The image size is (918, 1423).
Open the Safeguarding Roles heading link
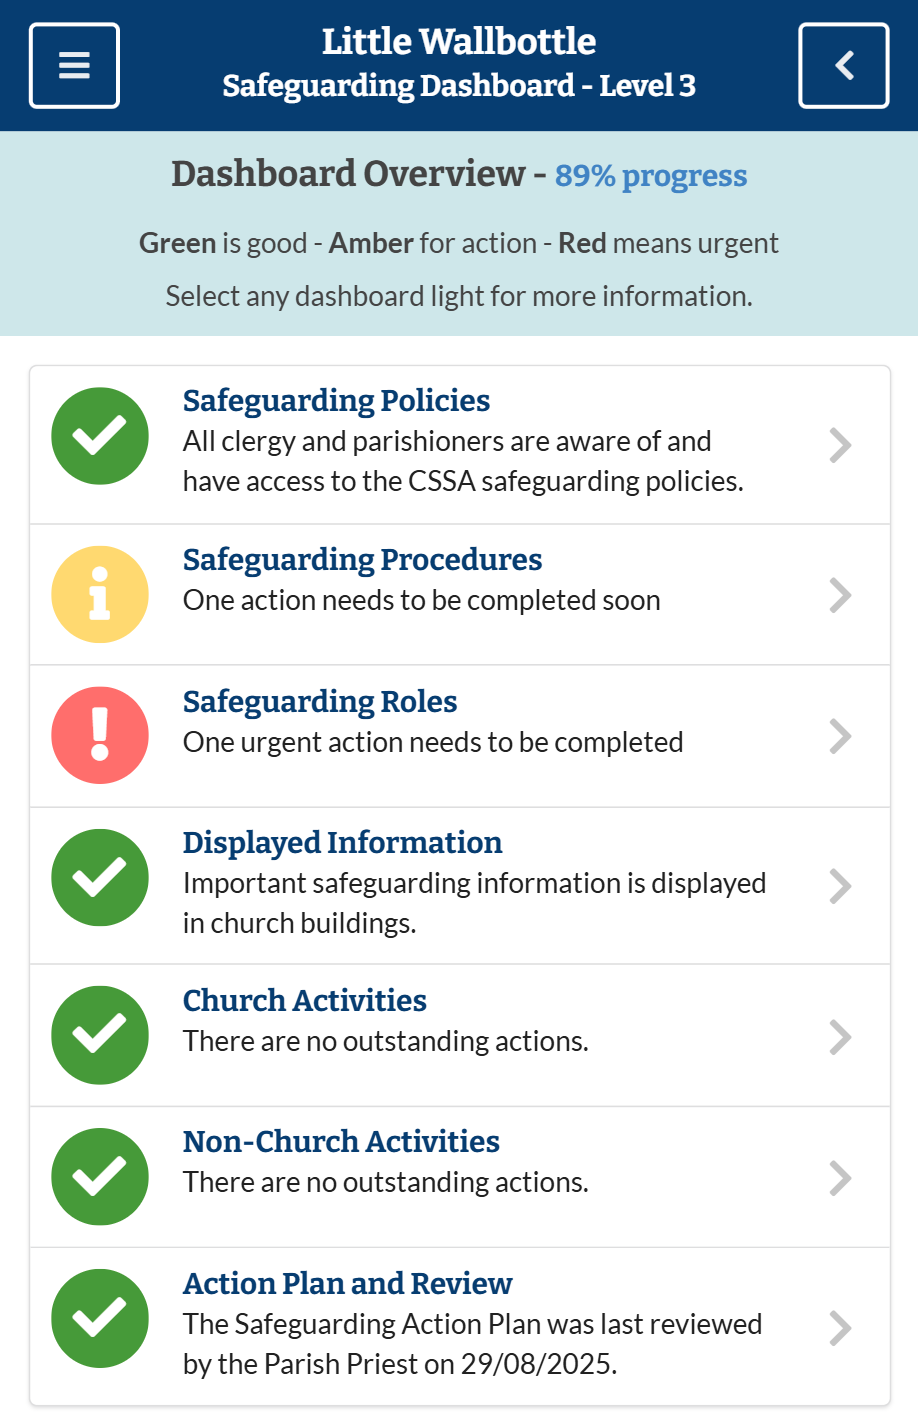[x=320, y=702]
